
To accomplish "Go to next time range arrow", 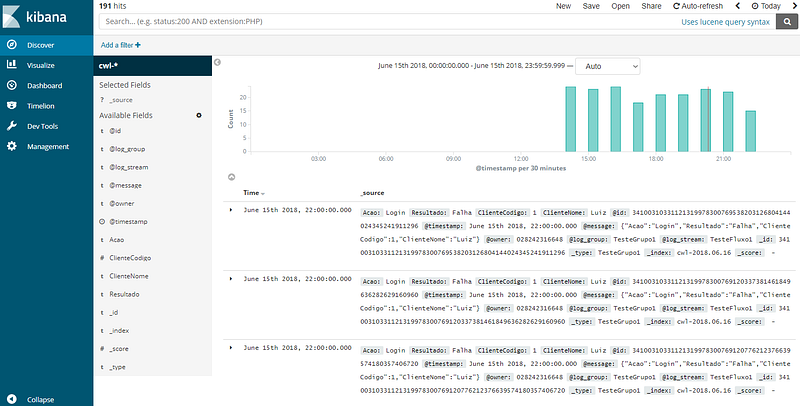I will pyautogui.click(x=794, y=6).
